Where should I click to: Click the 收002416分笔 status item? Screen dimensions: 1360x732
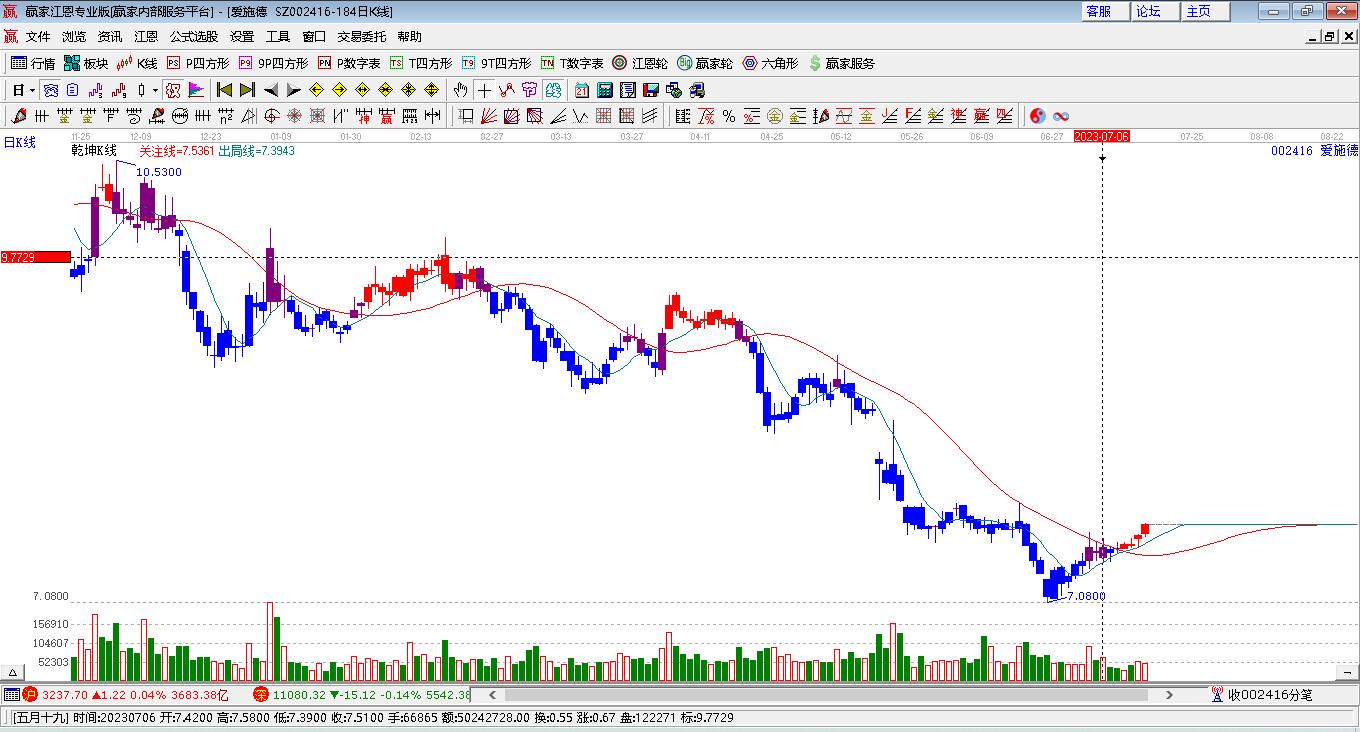tap(1262, 694)
